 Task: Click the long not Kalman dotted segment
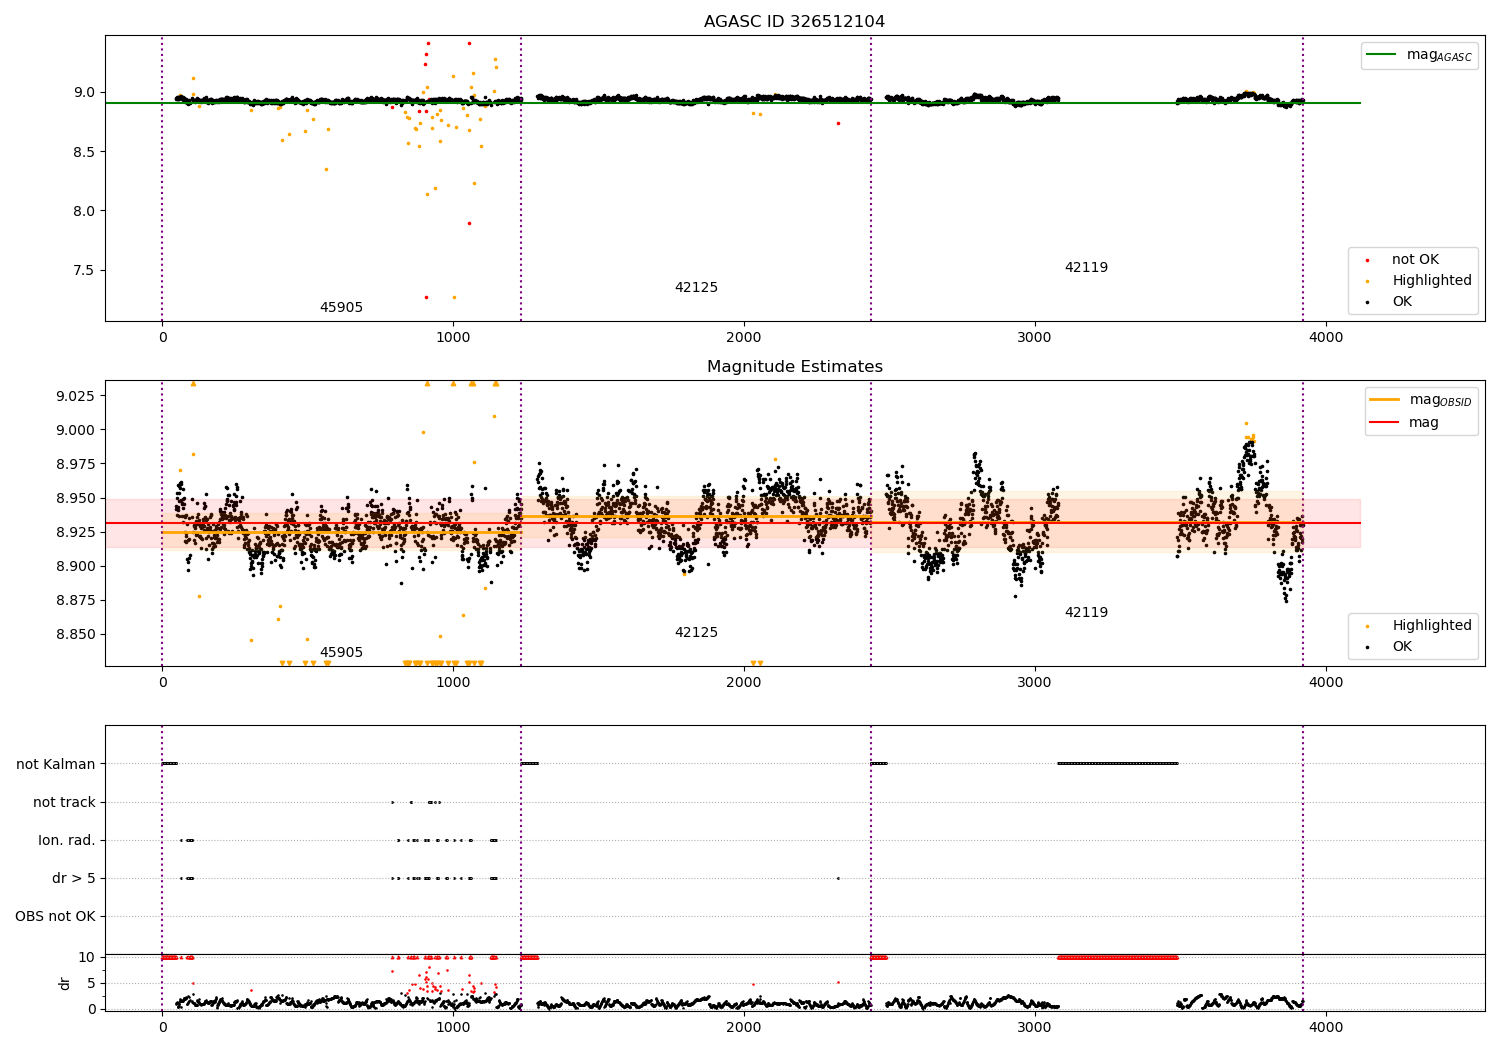pos(1118,764)
